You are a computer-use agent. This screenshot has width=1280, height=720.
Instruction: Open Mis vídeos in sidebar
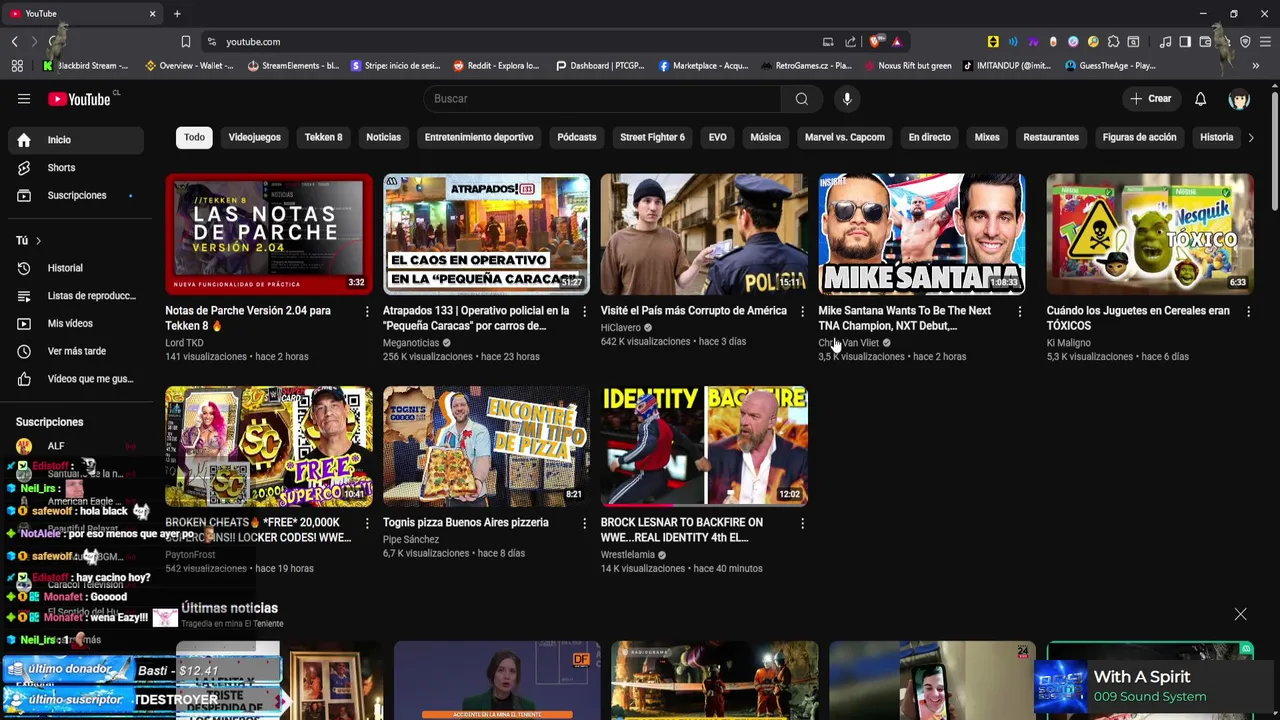76,324
